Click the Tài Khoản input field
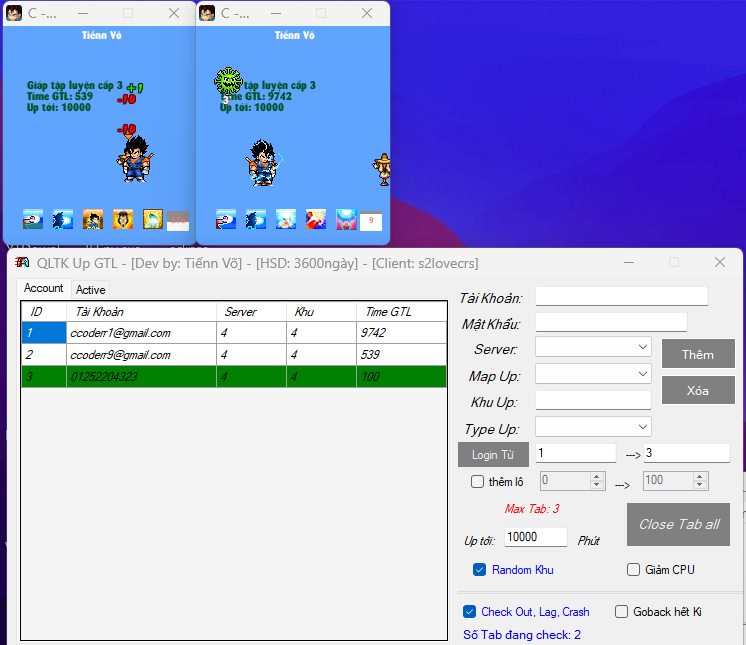The image size is (746, 645). point(621,296)
